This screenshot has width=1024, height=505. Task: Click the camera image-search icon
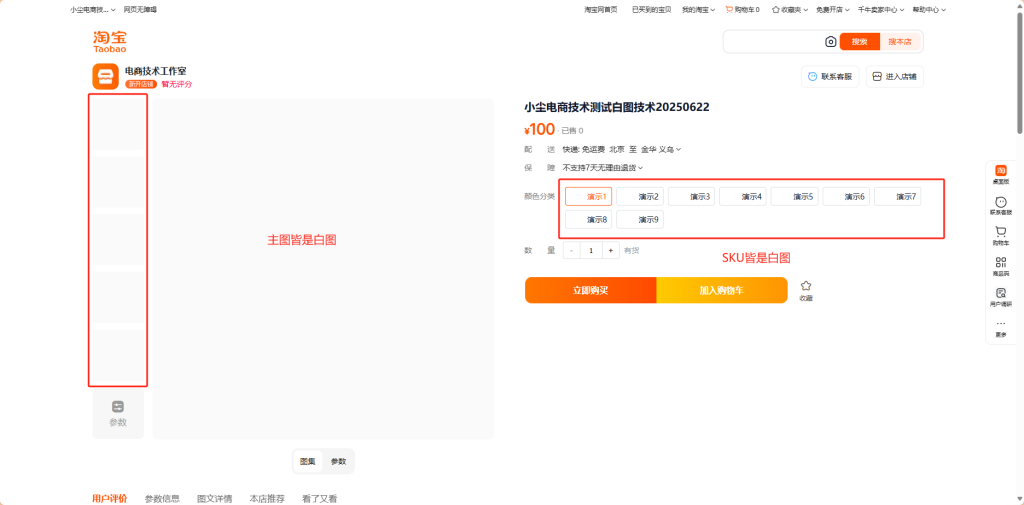830,41
